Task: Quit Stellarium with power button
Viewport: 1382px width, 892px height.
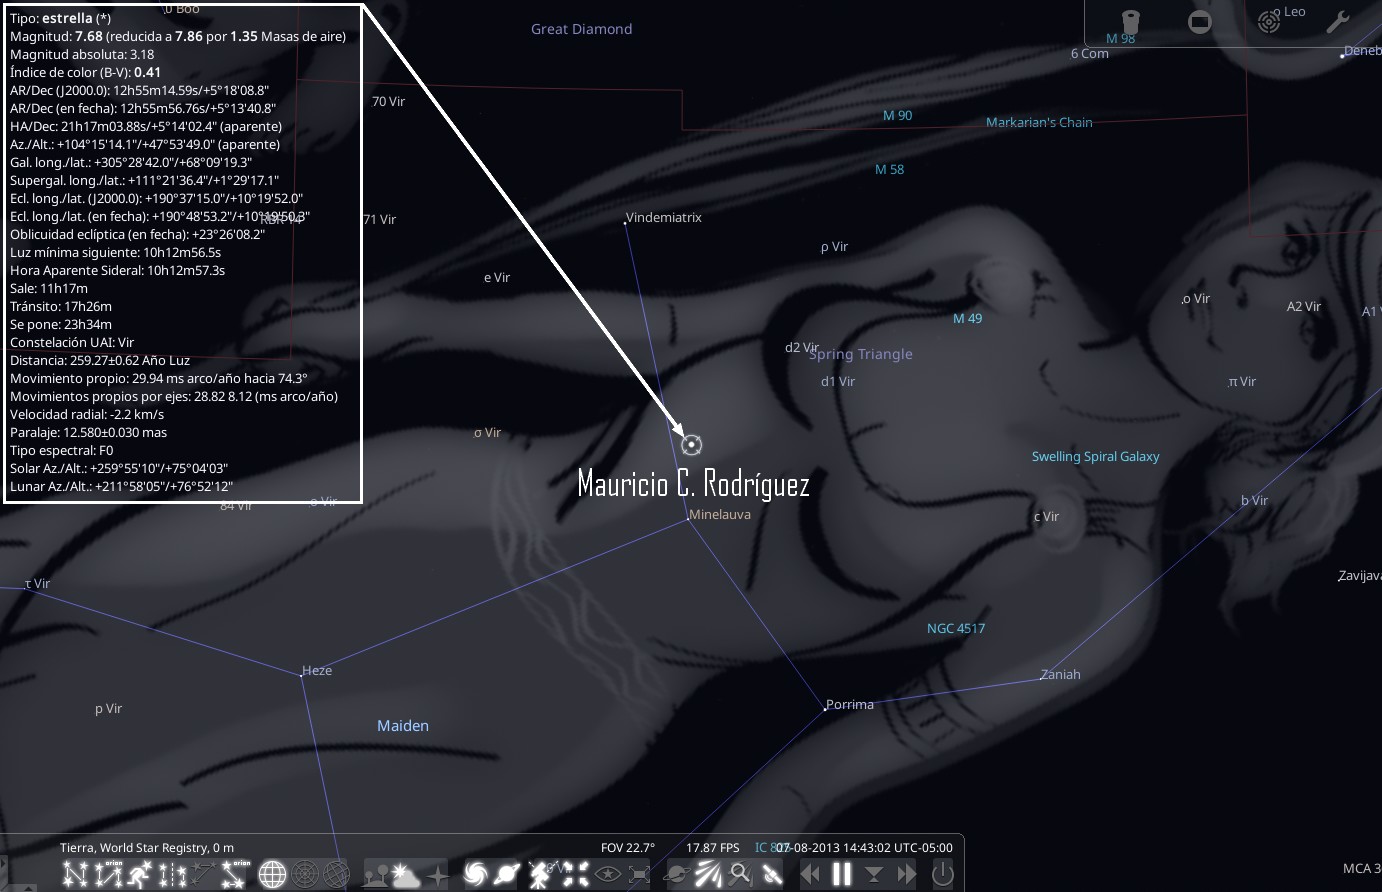Action: click(941, 875)
